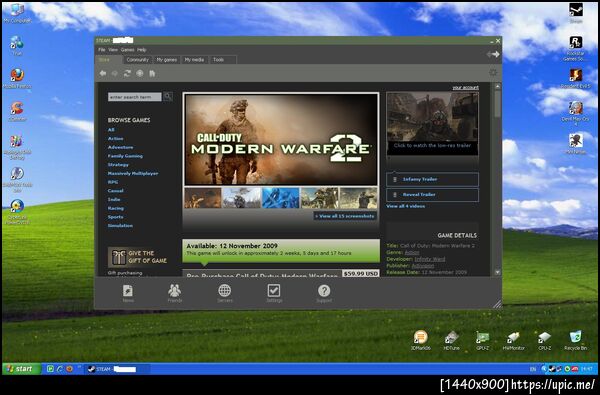Image resolution: width=600 pixels, height=395 pixels.
Task: Open Support from the Steam bottom bar
Action: [x=324, y=294]
